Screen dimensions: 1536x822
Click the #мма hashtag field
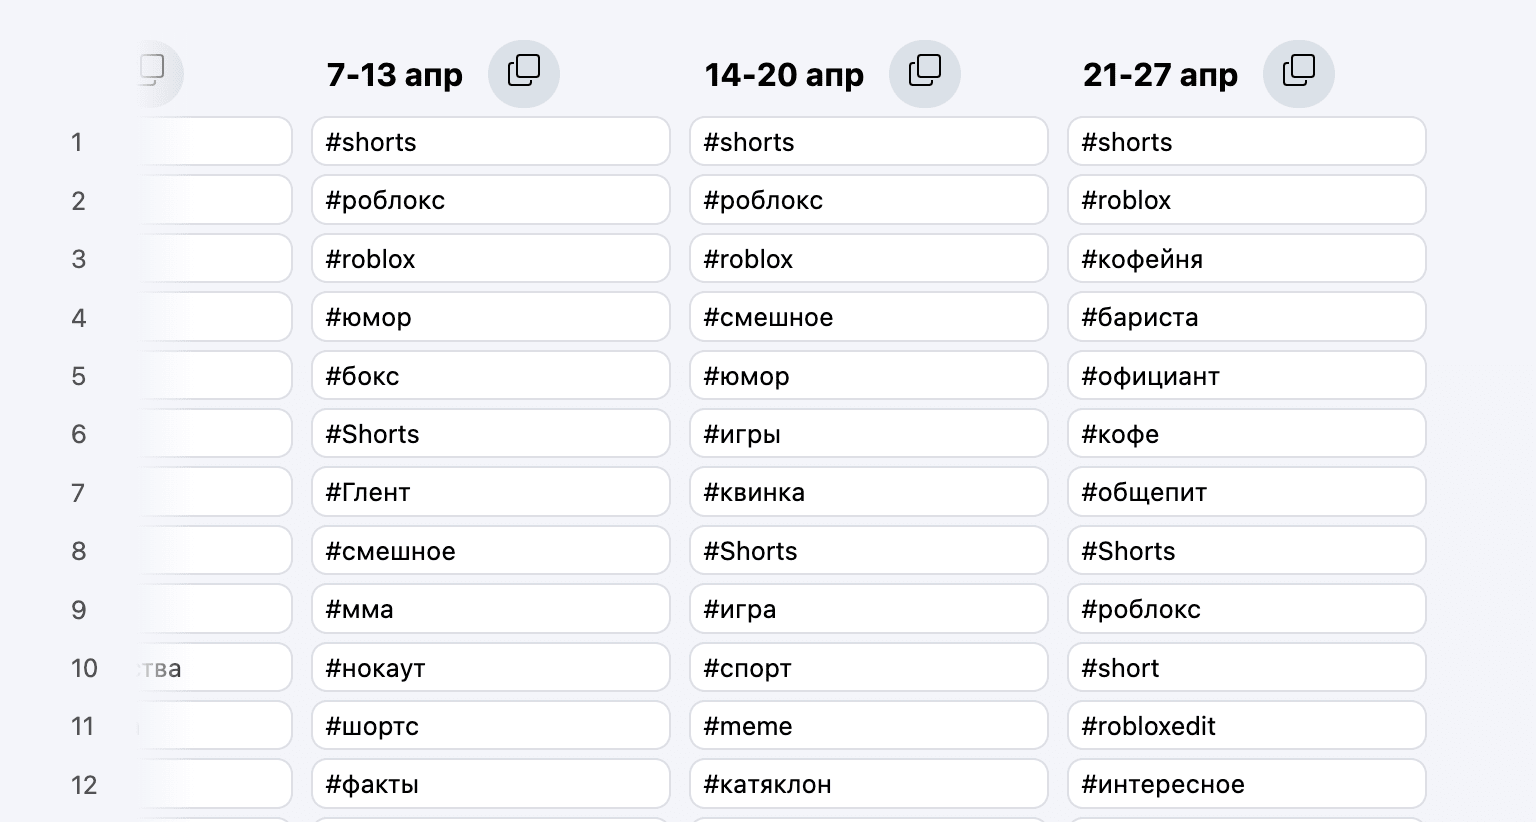(490, 609)
